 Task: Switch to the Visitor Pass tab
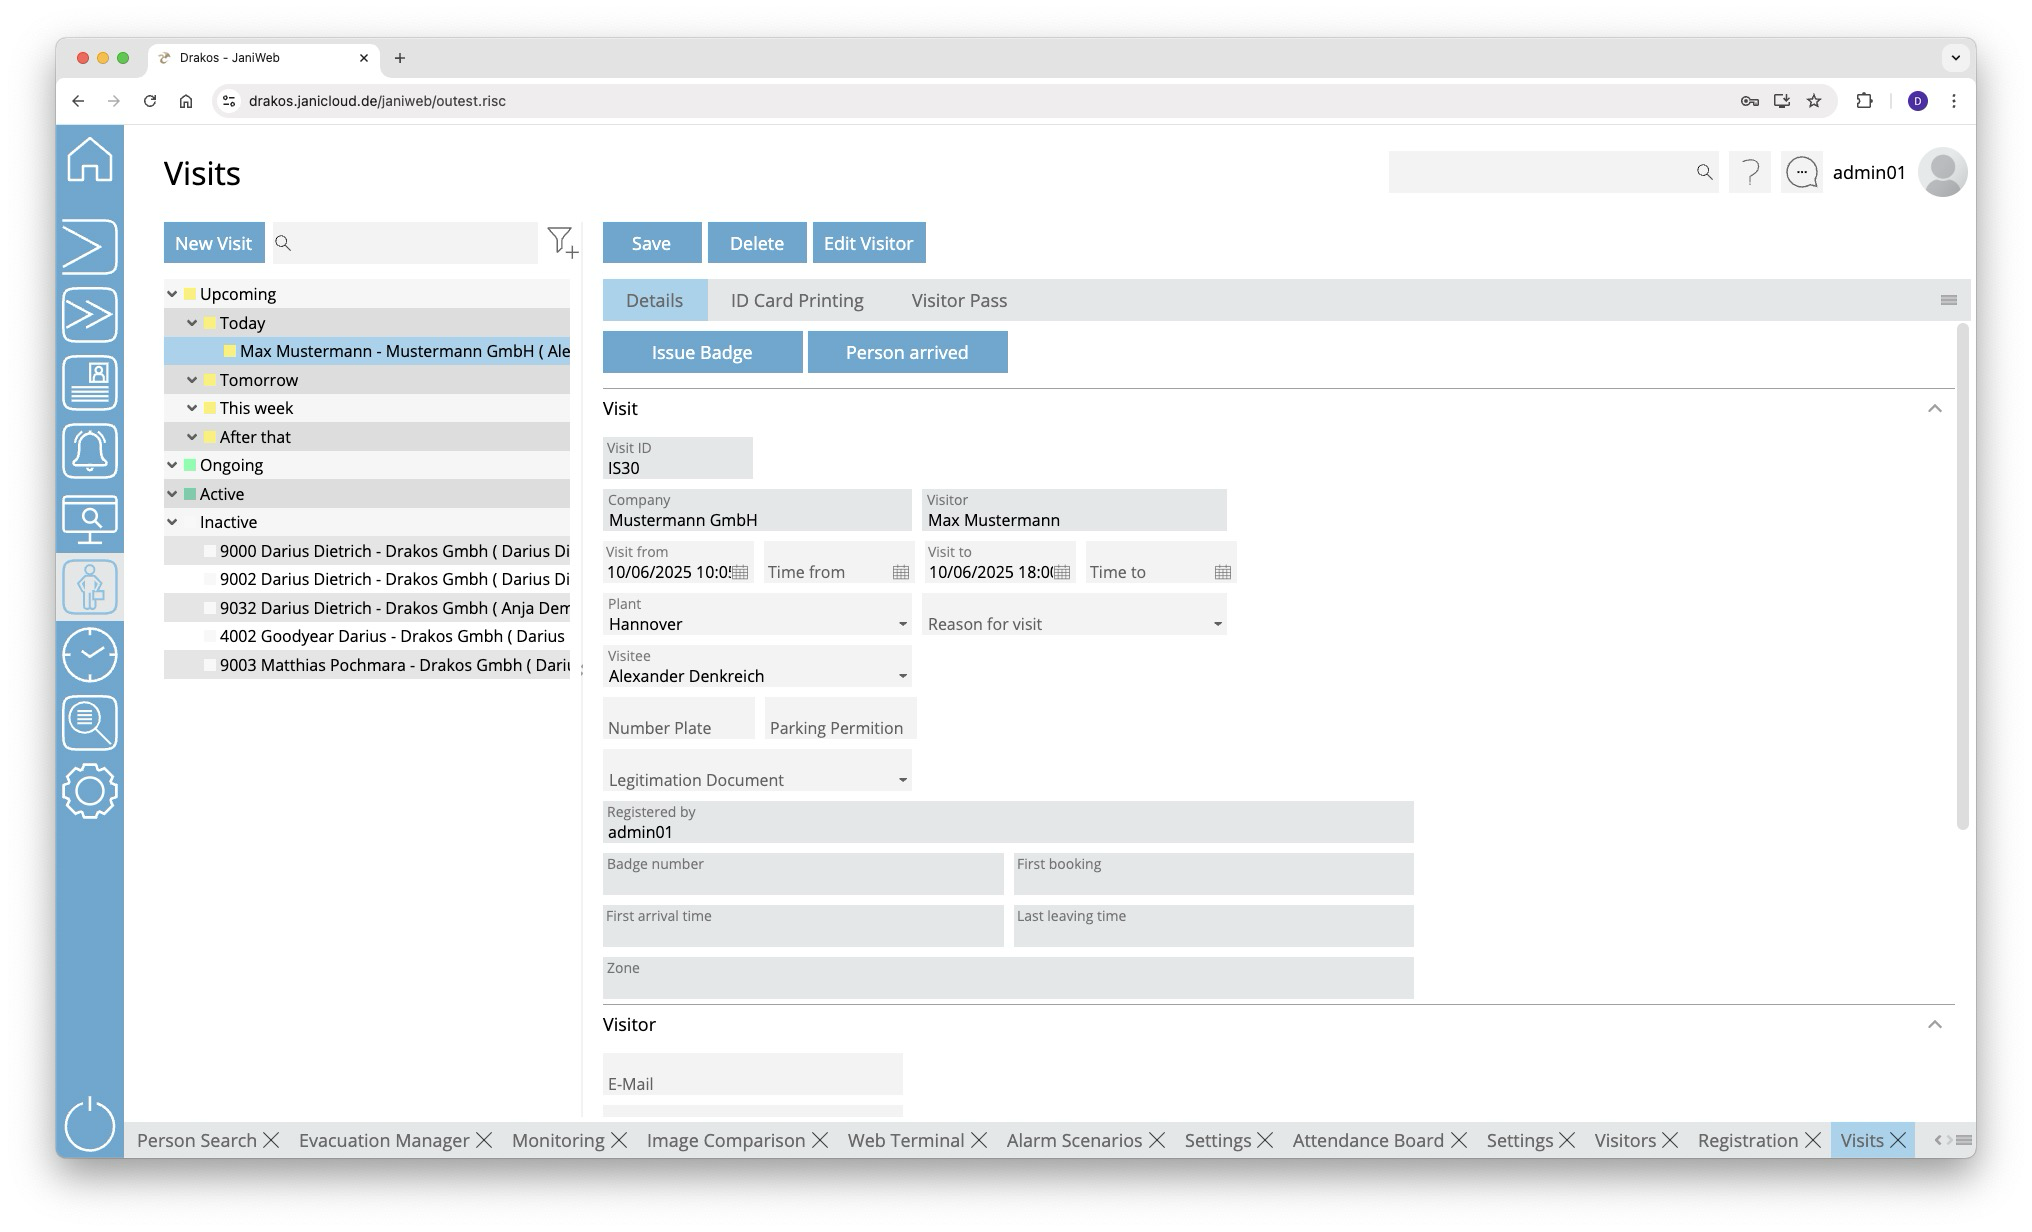(x=959, y=301)
